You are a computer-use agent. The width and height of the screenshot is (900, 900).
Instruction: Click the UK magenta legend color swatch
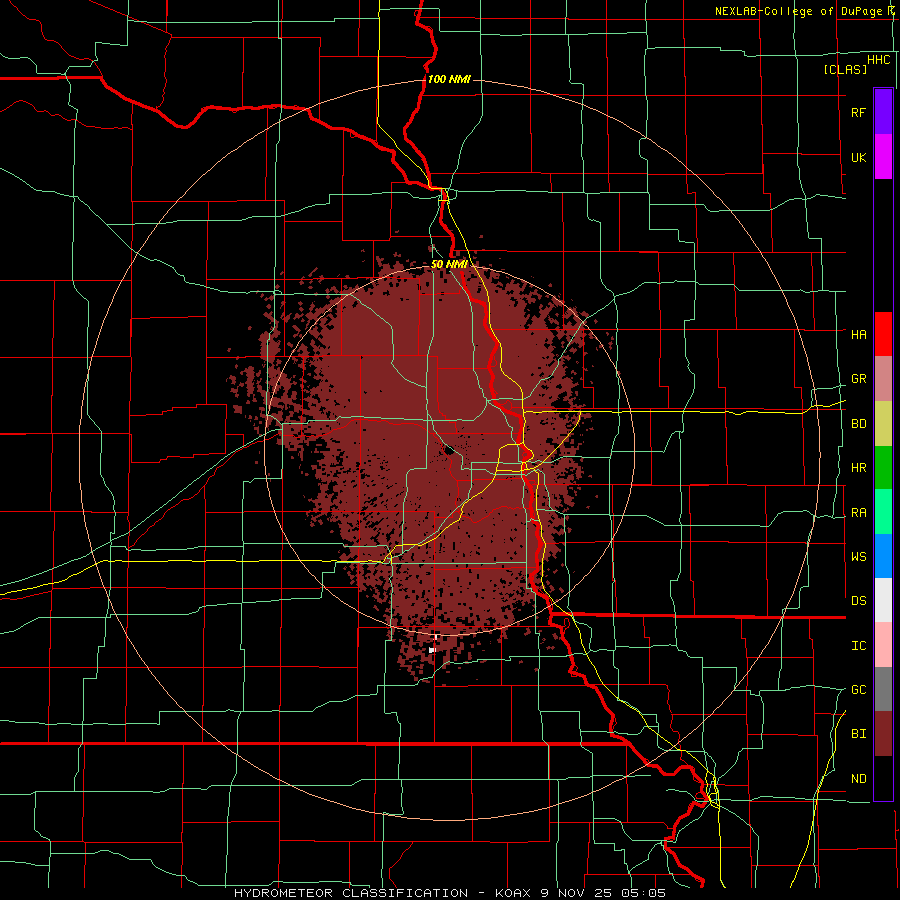click(883, 157)
